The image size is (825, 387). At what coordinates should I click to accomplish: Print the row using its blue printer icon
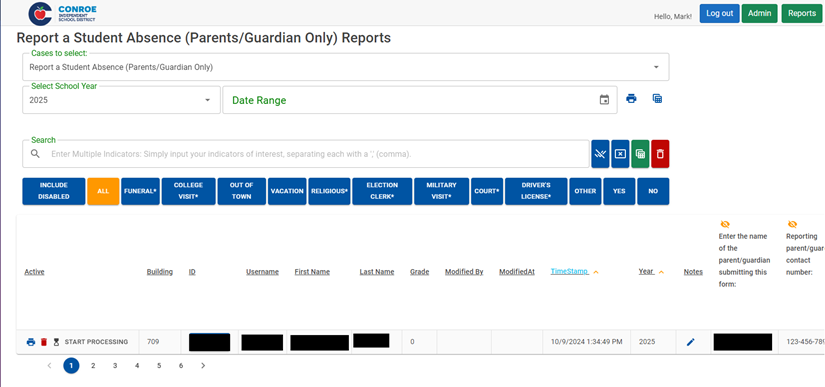click(x=31, y=342)
